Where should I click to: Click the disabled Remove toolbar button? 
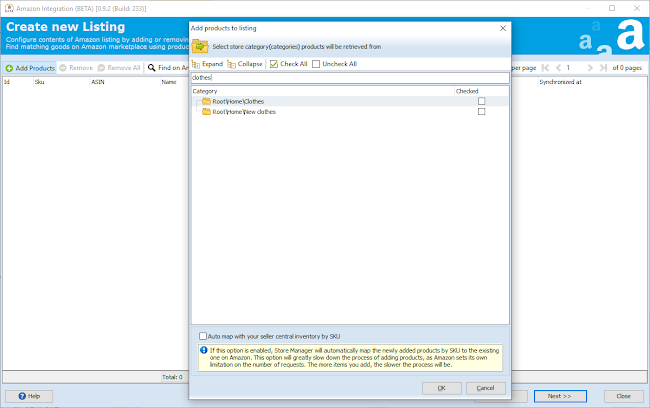76,68
